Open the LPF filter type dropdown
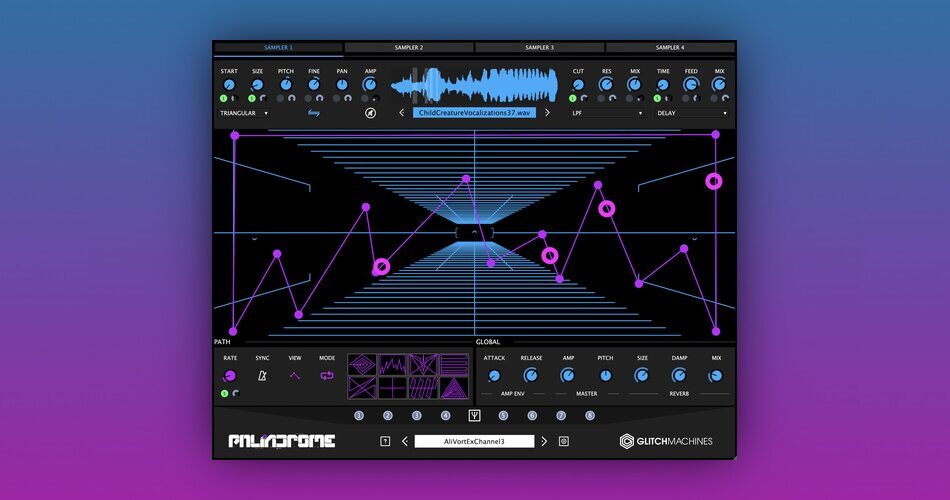The width and height of the screenshot is (950, 500). [606, 114]
